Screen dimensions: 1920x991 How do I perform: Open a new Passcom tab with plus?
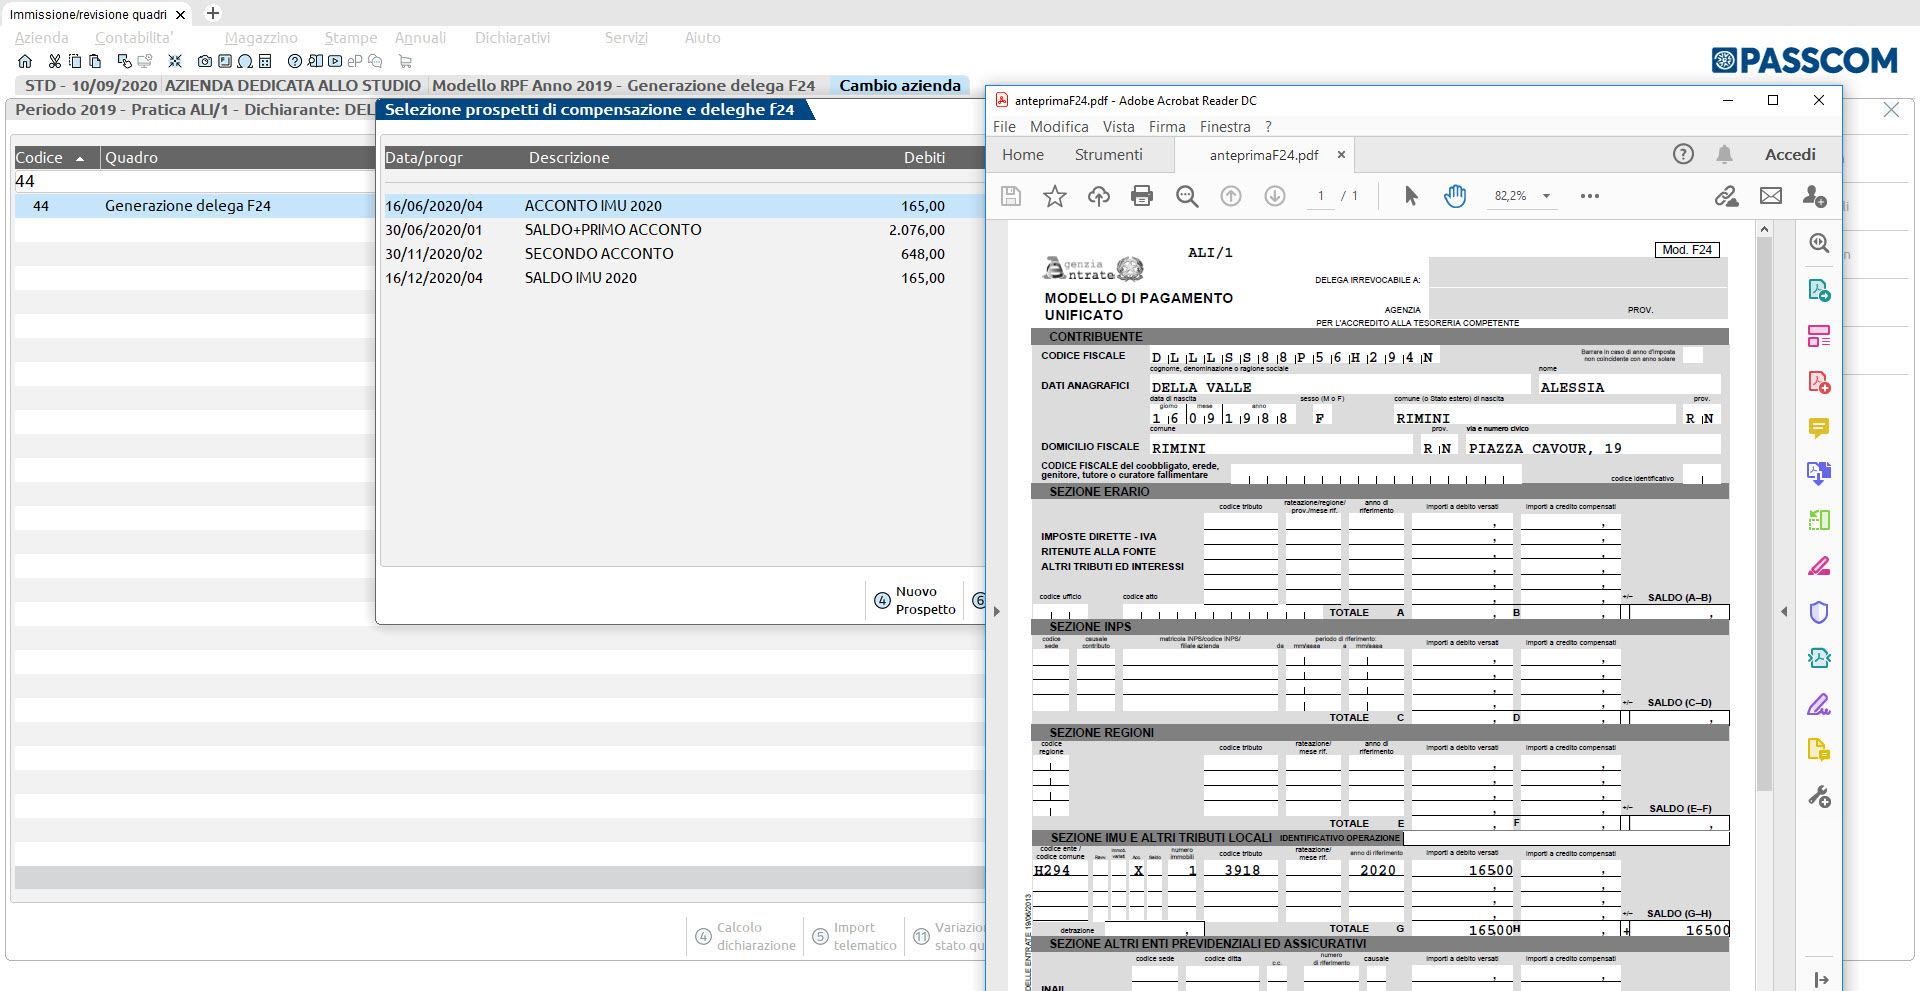point(212,14)
